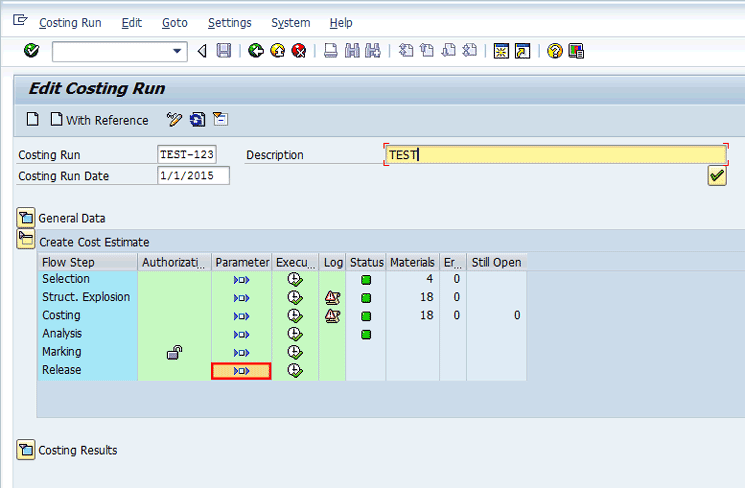Click green Status indicator for Selection

coord(366,279)
